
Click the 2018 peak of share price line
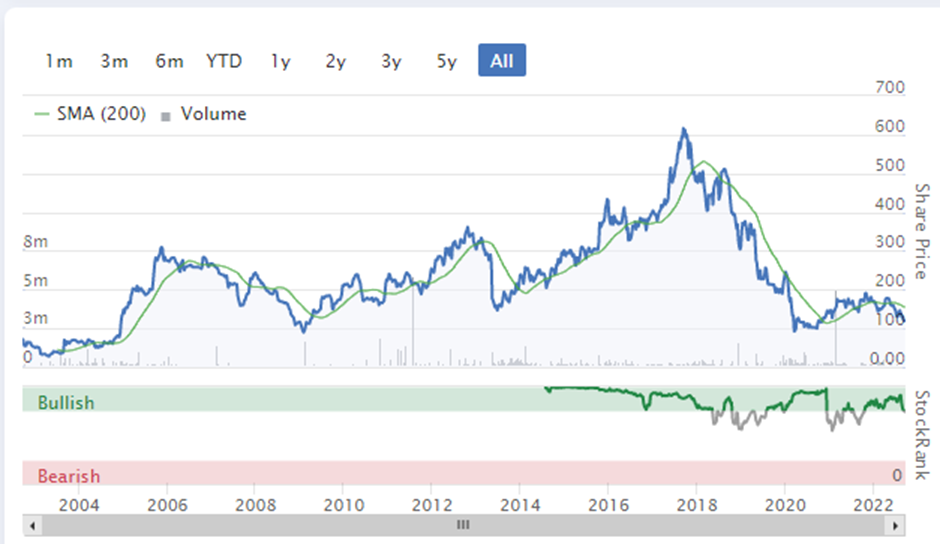point(683,130)
